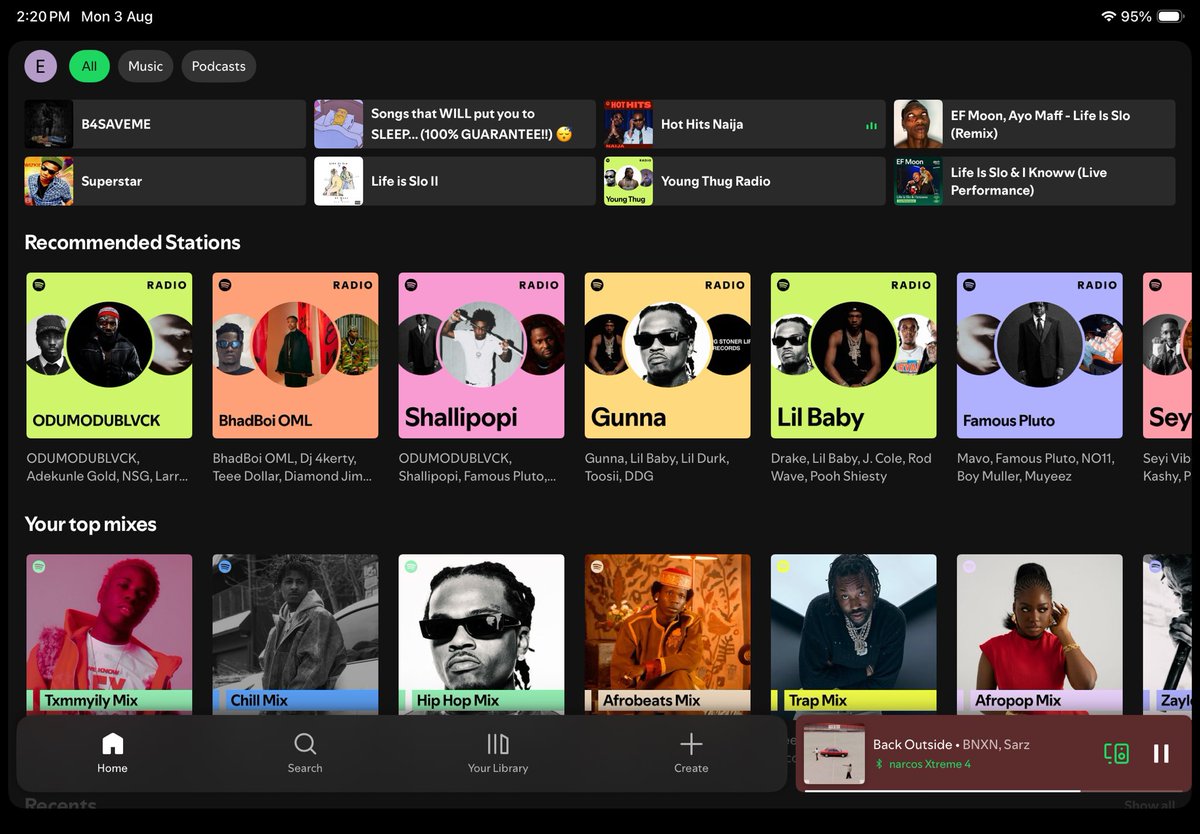This screenshot has width=1200, height=834.
Task: Click the Spotify logo on Txmmyily Mix cover
Action: 39,567
